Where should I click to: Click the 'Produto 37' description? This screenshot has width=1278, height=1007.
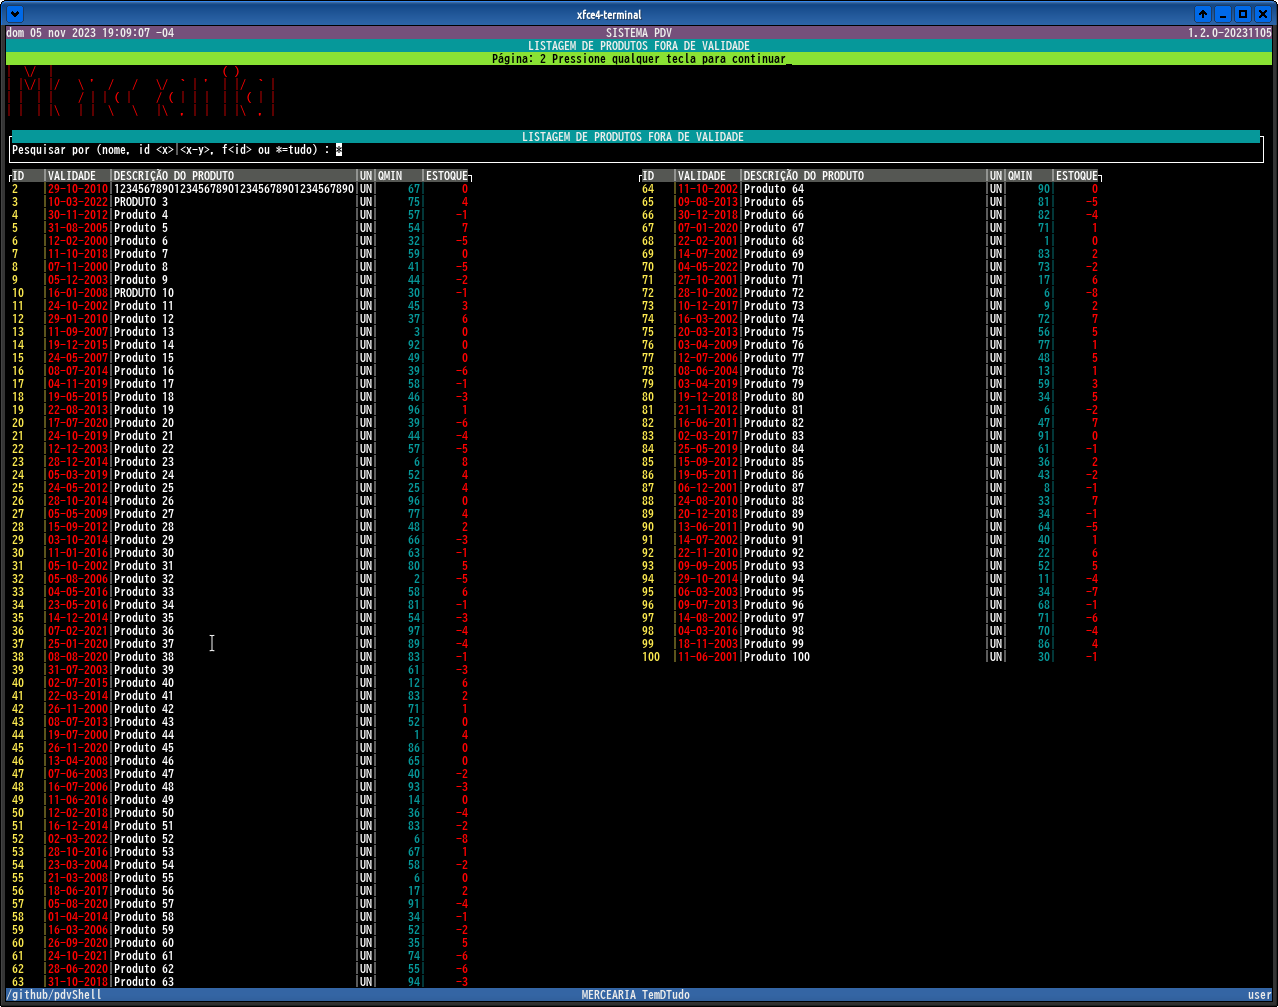144,644
